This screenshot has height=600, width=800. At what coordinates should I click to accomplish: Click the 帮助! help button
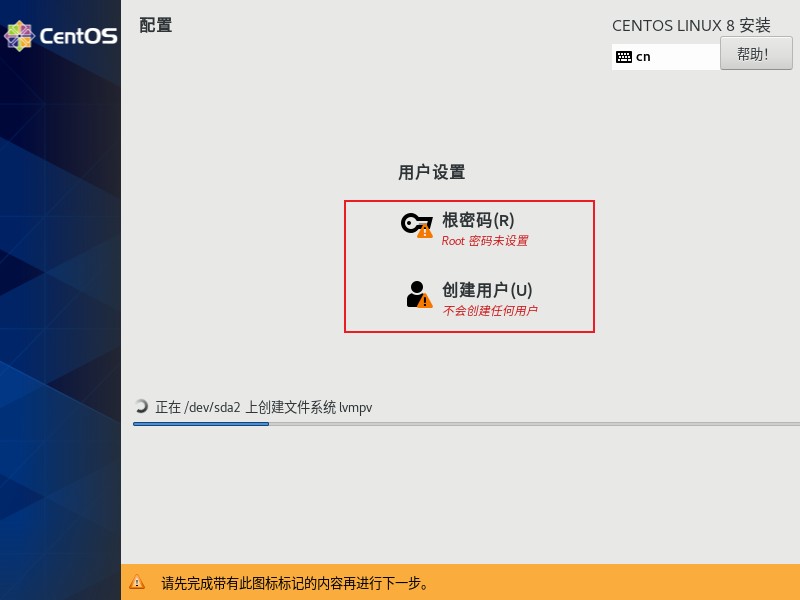pos(756,54)
